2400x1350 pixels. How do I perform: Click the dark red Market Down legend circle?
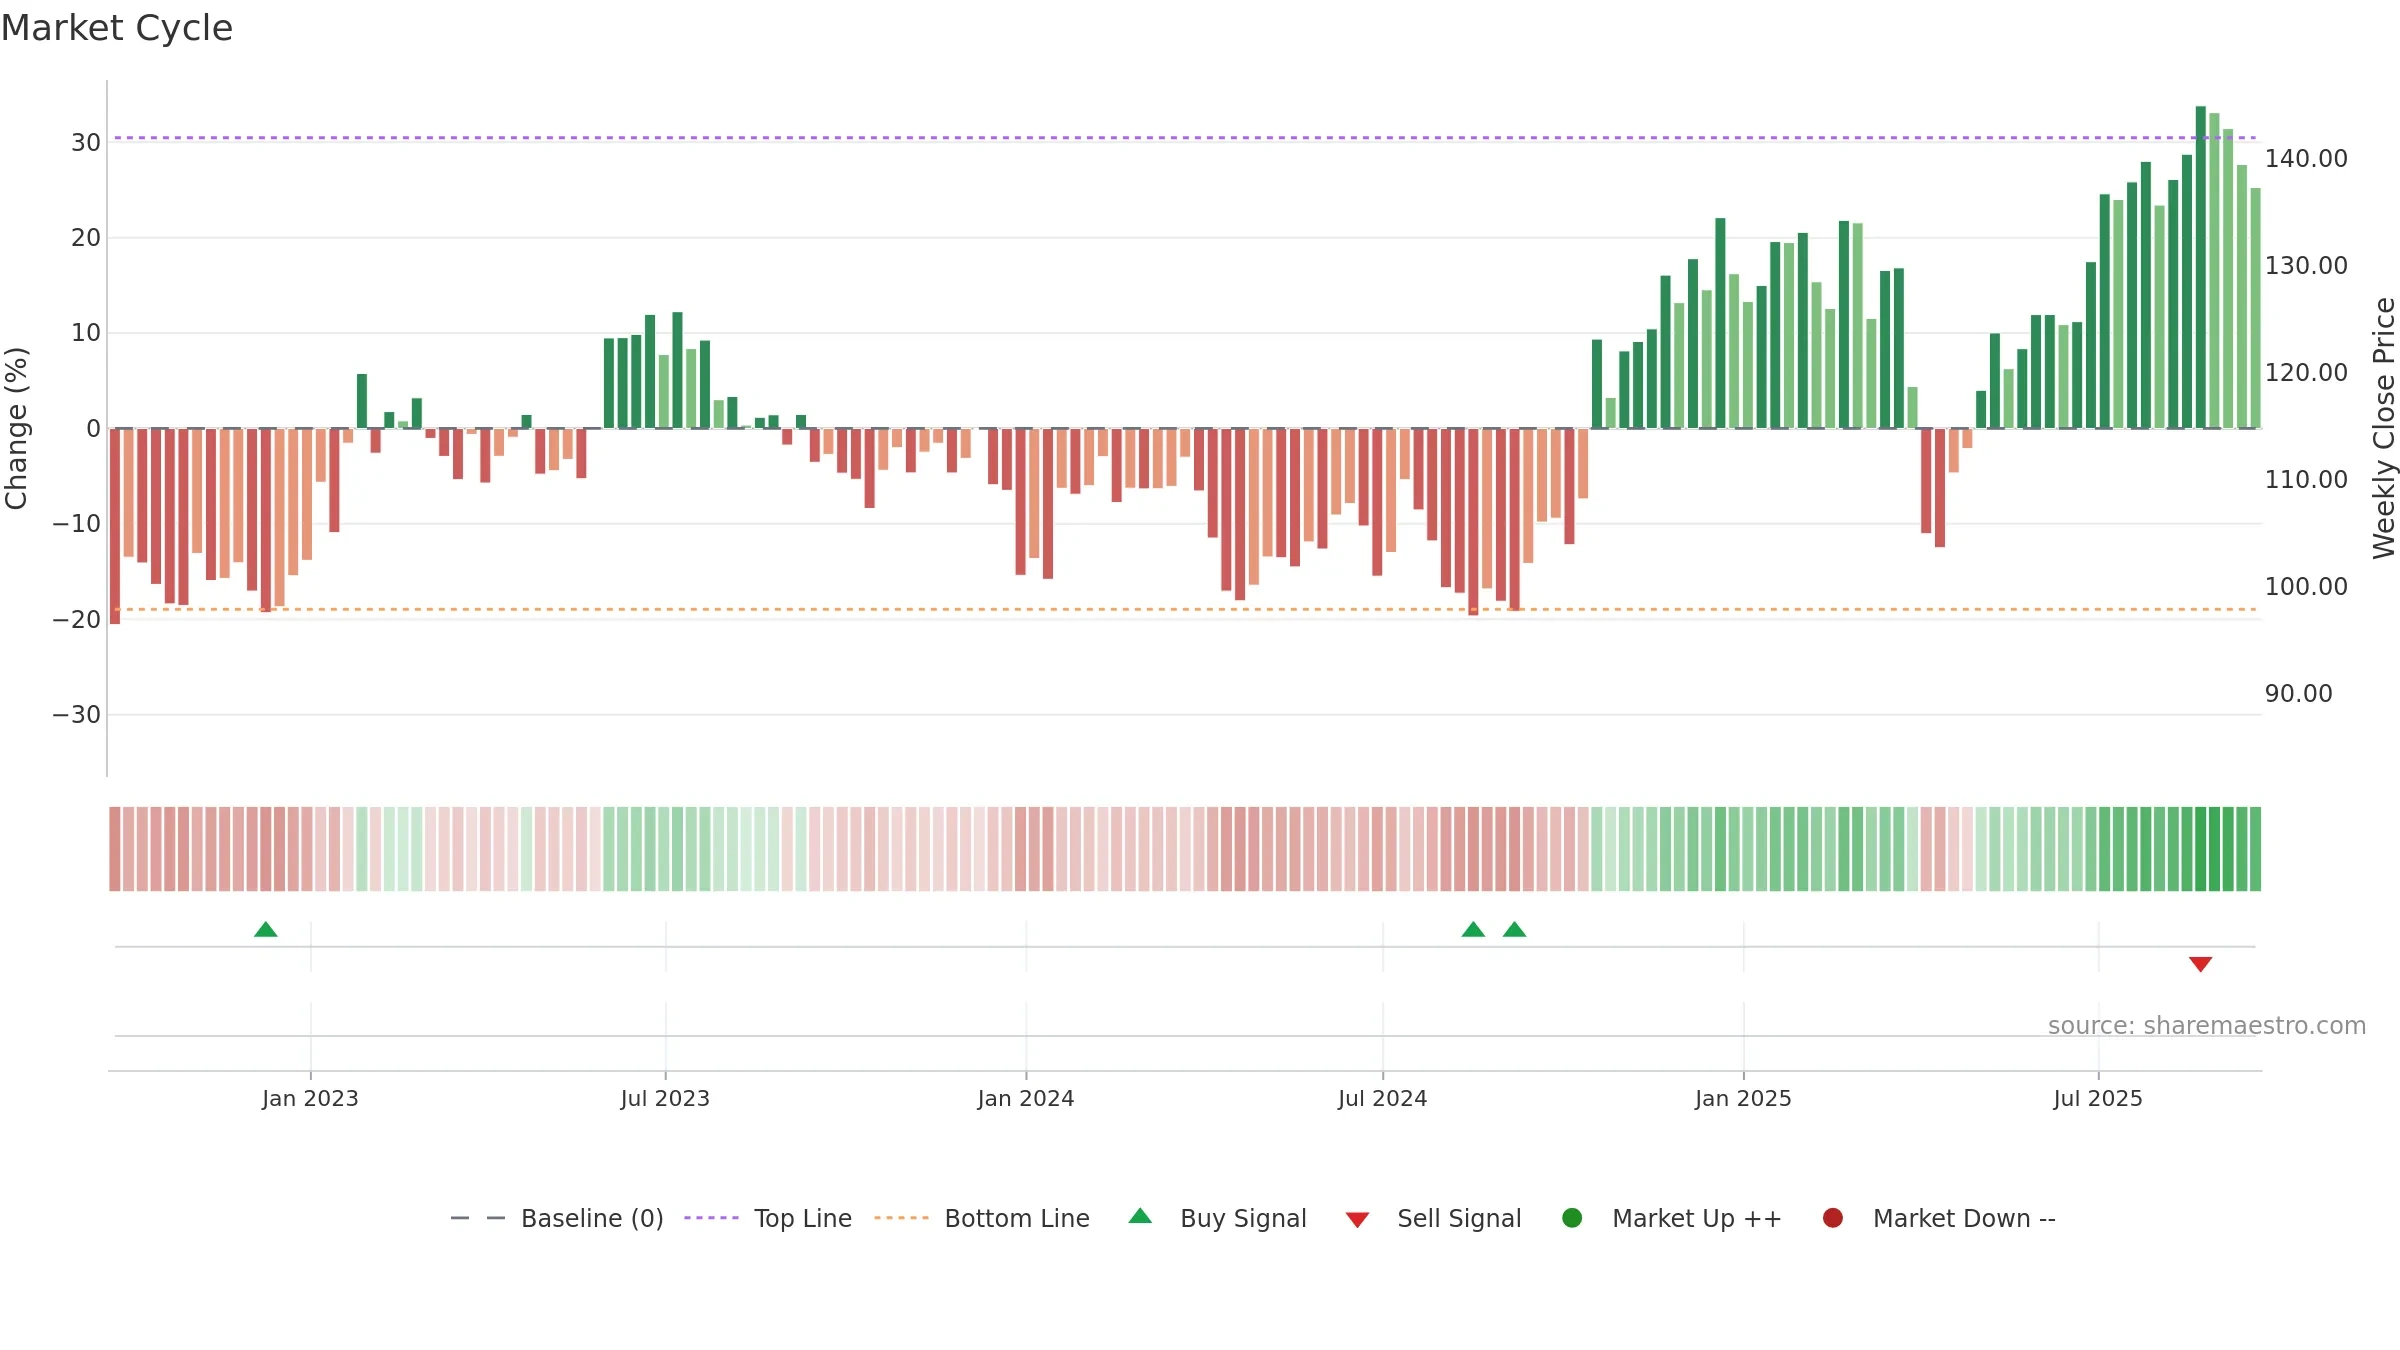click(x=1833, y=1218)
